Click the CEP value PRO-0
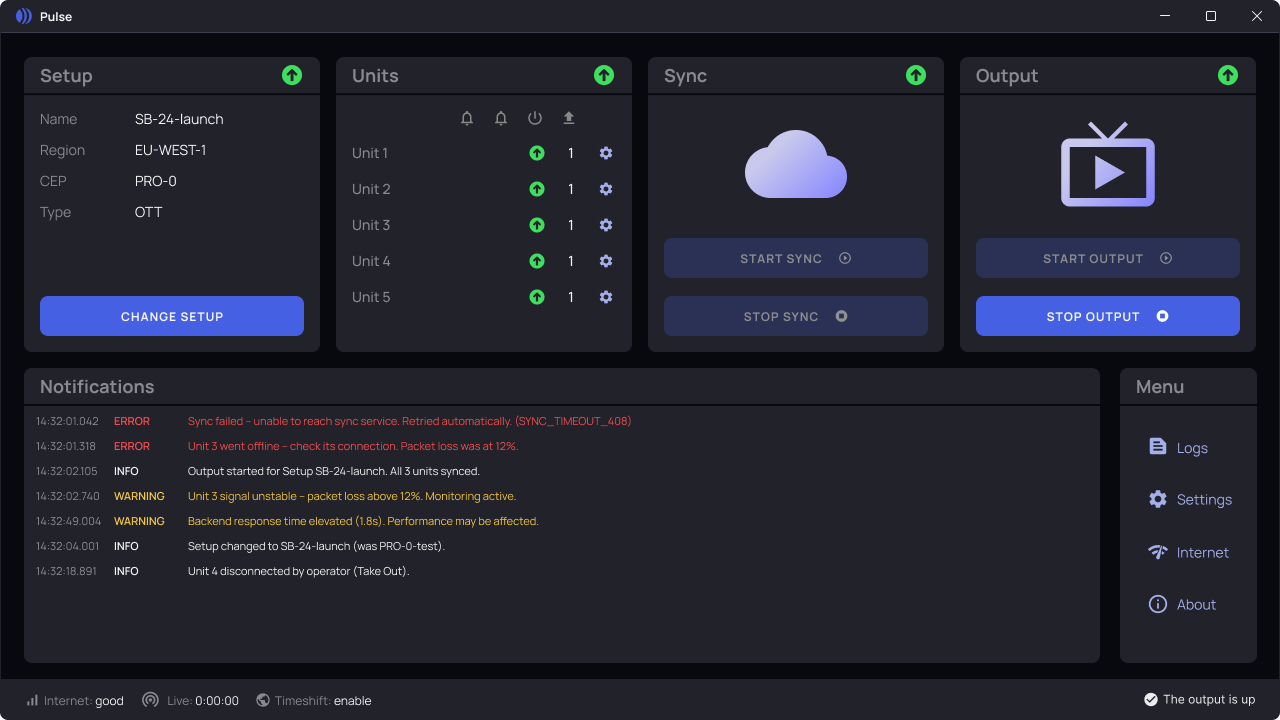 tap(156, 181)
